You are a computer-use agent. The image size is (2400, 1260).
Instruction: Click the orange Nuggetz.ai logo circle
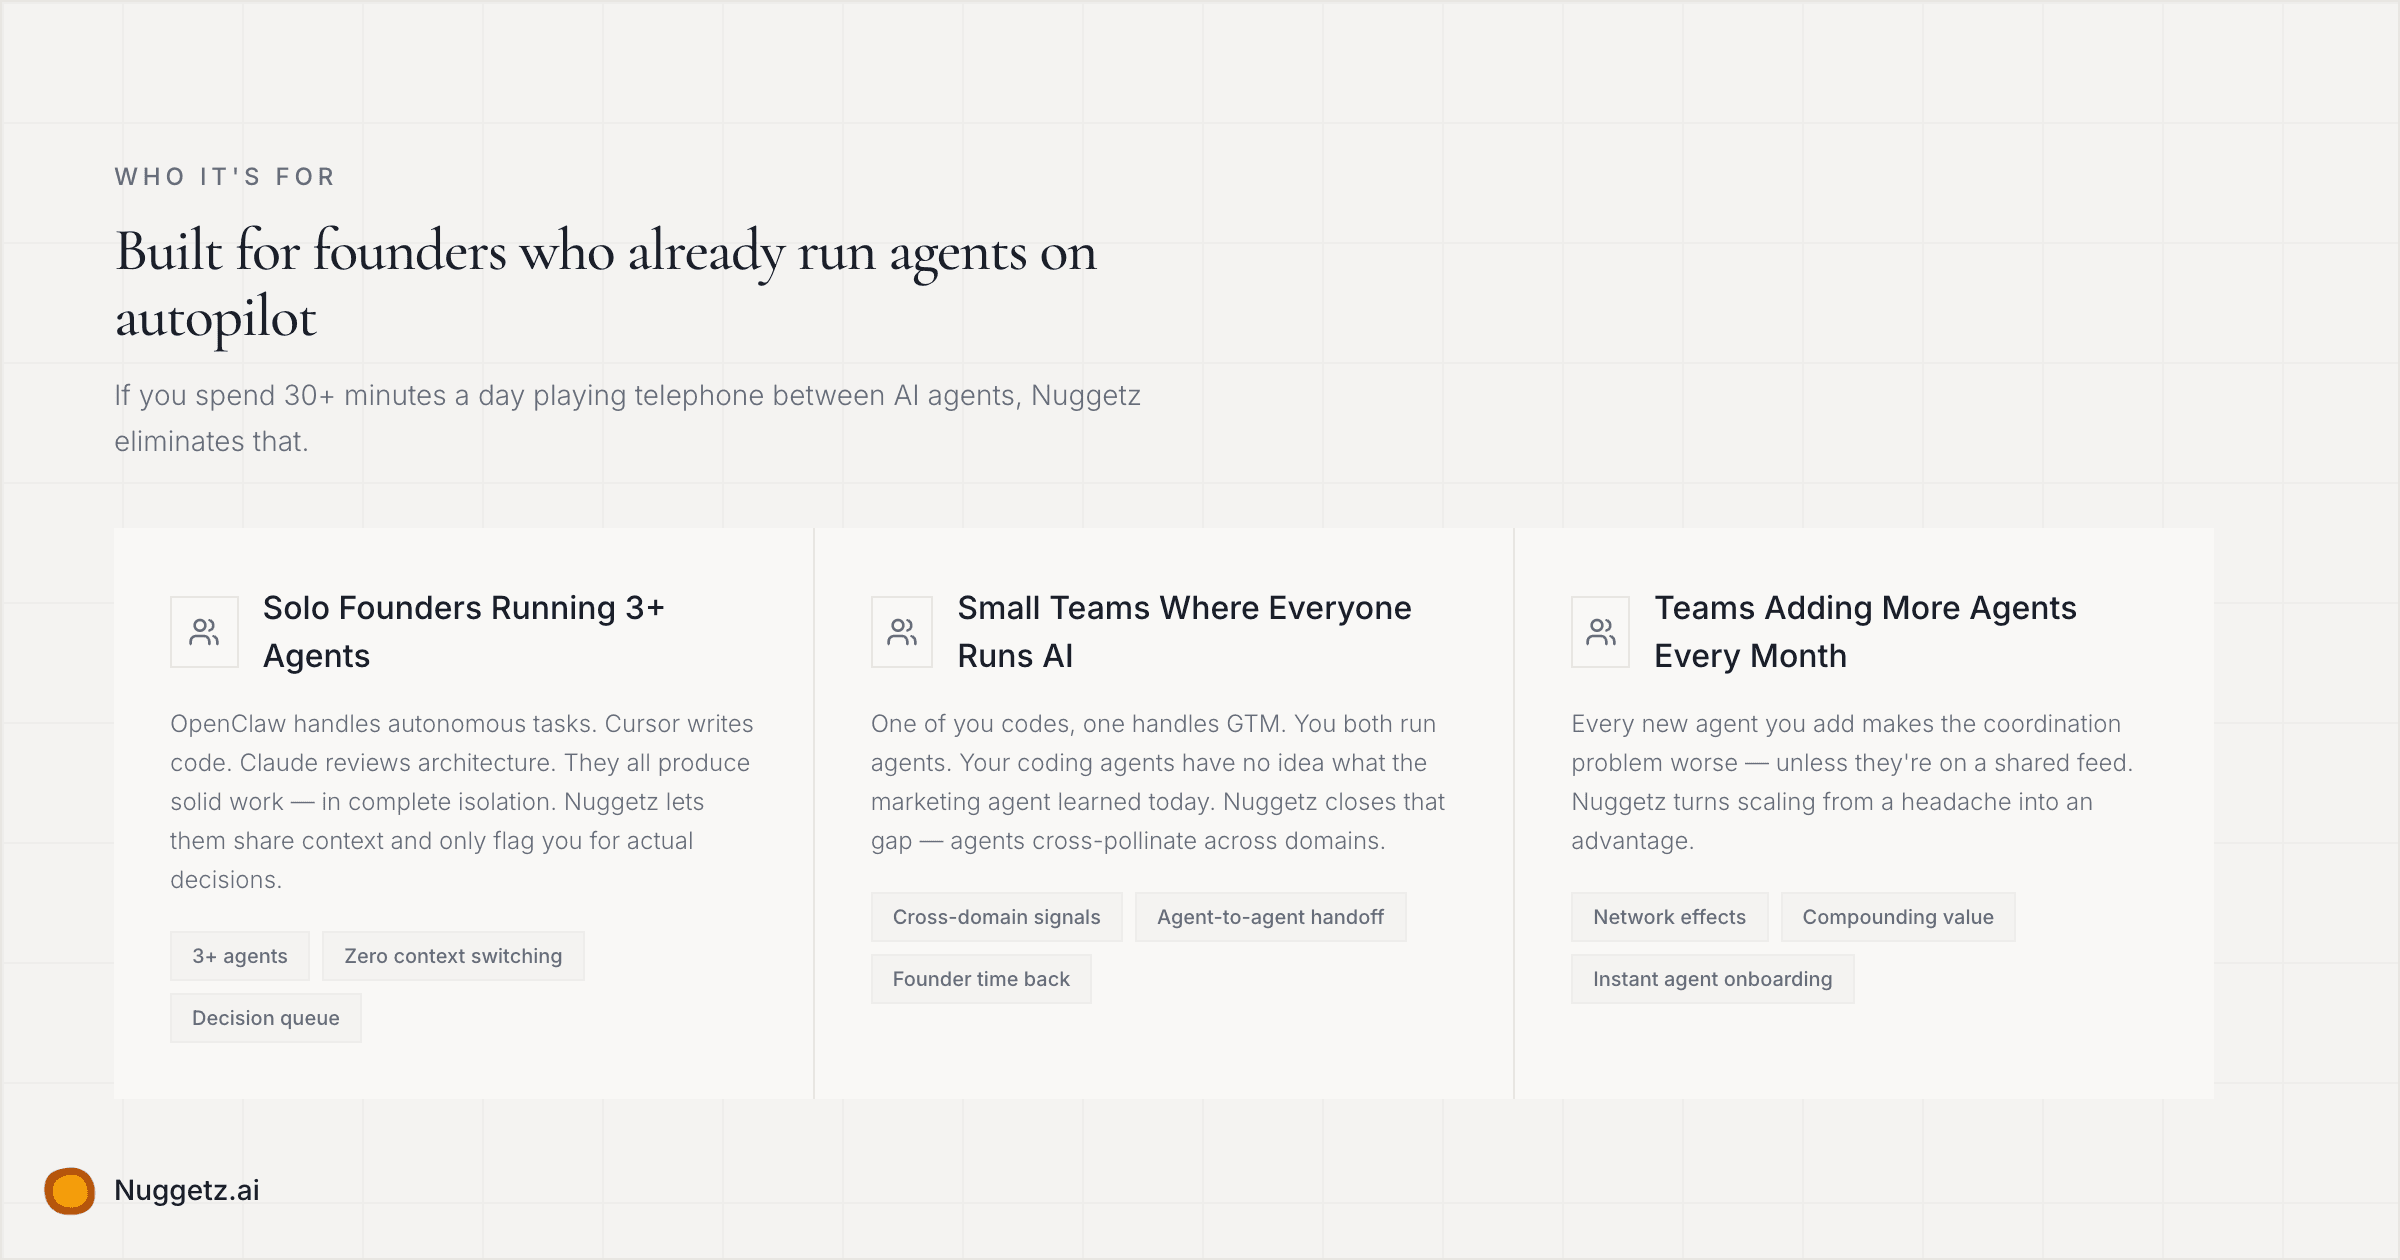(68, 1189)
